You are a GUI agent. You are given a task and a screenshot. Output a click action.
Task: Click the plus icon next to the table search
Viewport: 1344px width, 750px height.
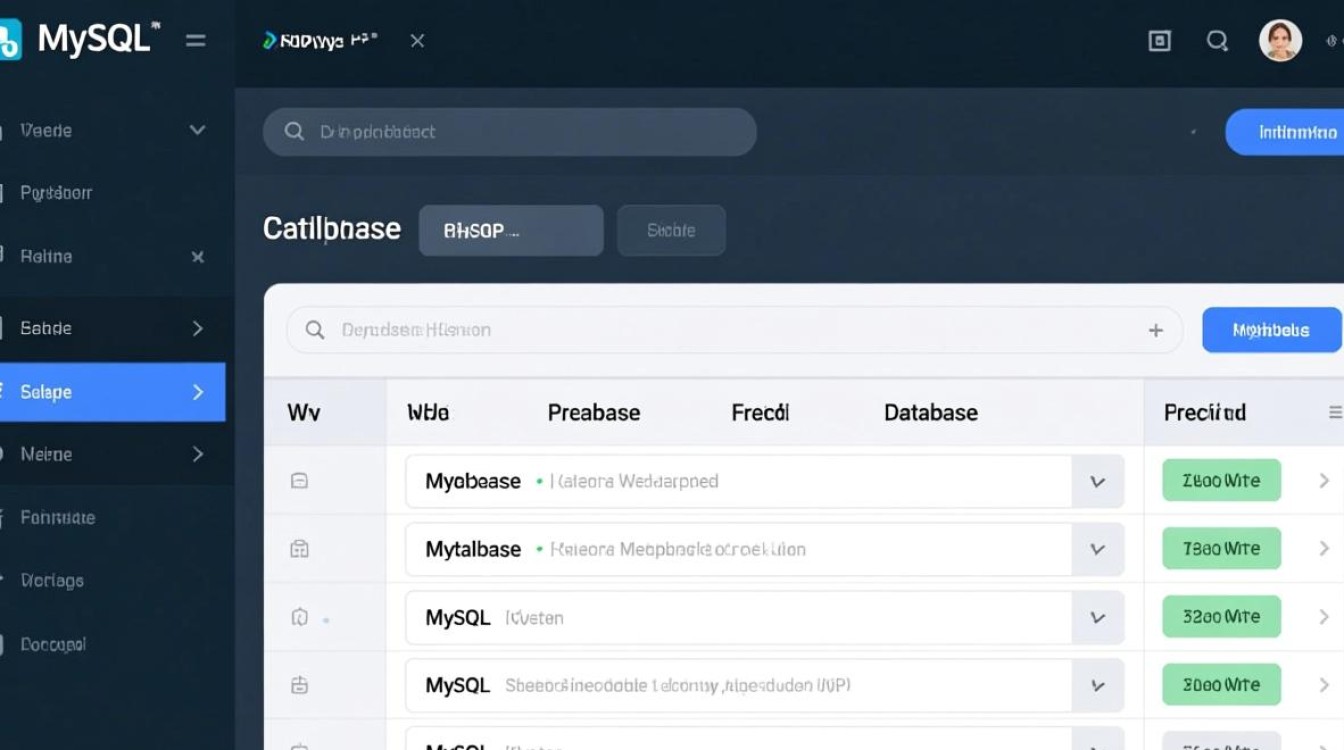point(1155,329)
